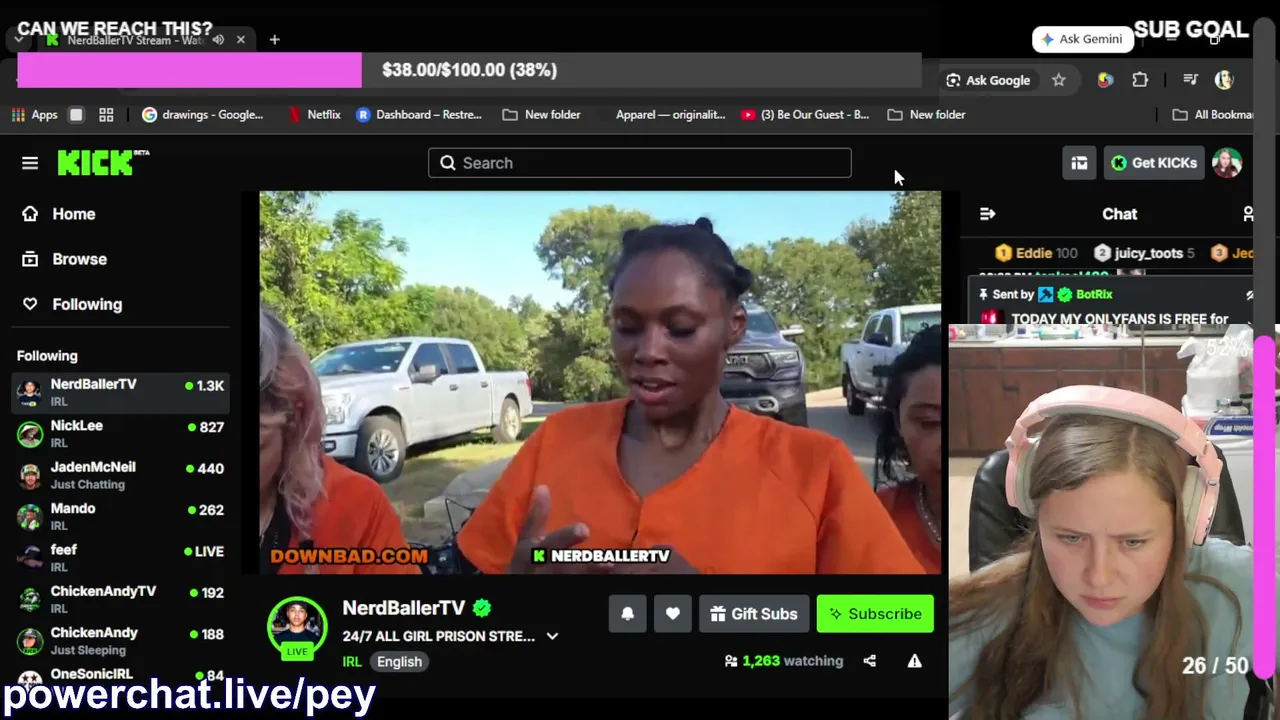Click the NerdBallerTV video player
The width and height of the screenshot is (1280, 720).
[600, 382]
